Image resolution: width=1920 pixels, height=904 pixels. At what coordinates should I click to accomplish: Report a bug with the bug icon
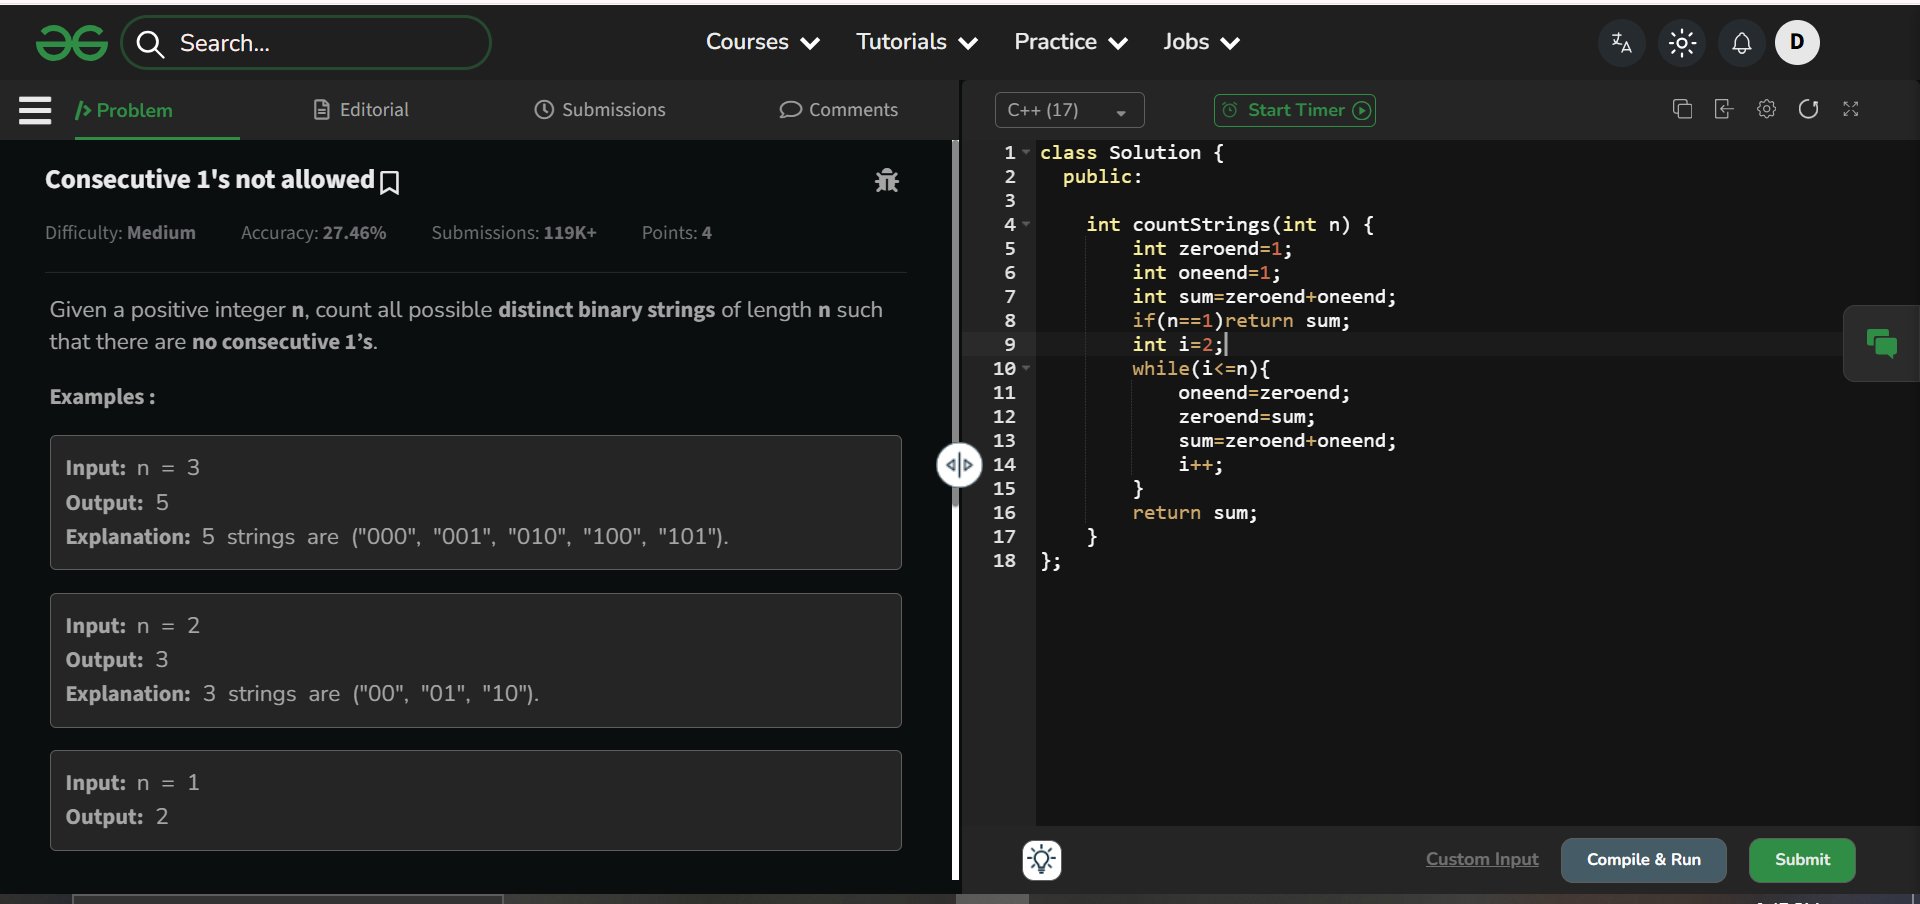point(886,181)
